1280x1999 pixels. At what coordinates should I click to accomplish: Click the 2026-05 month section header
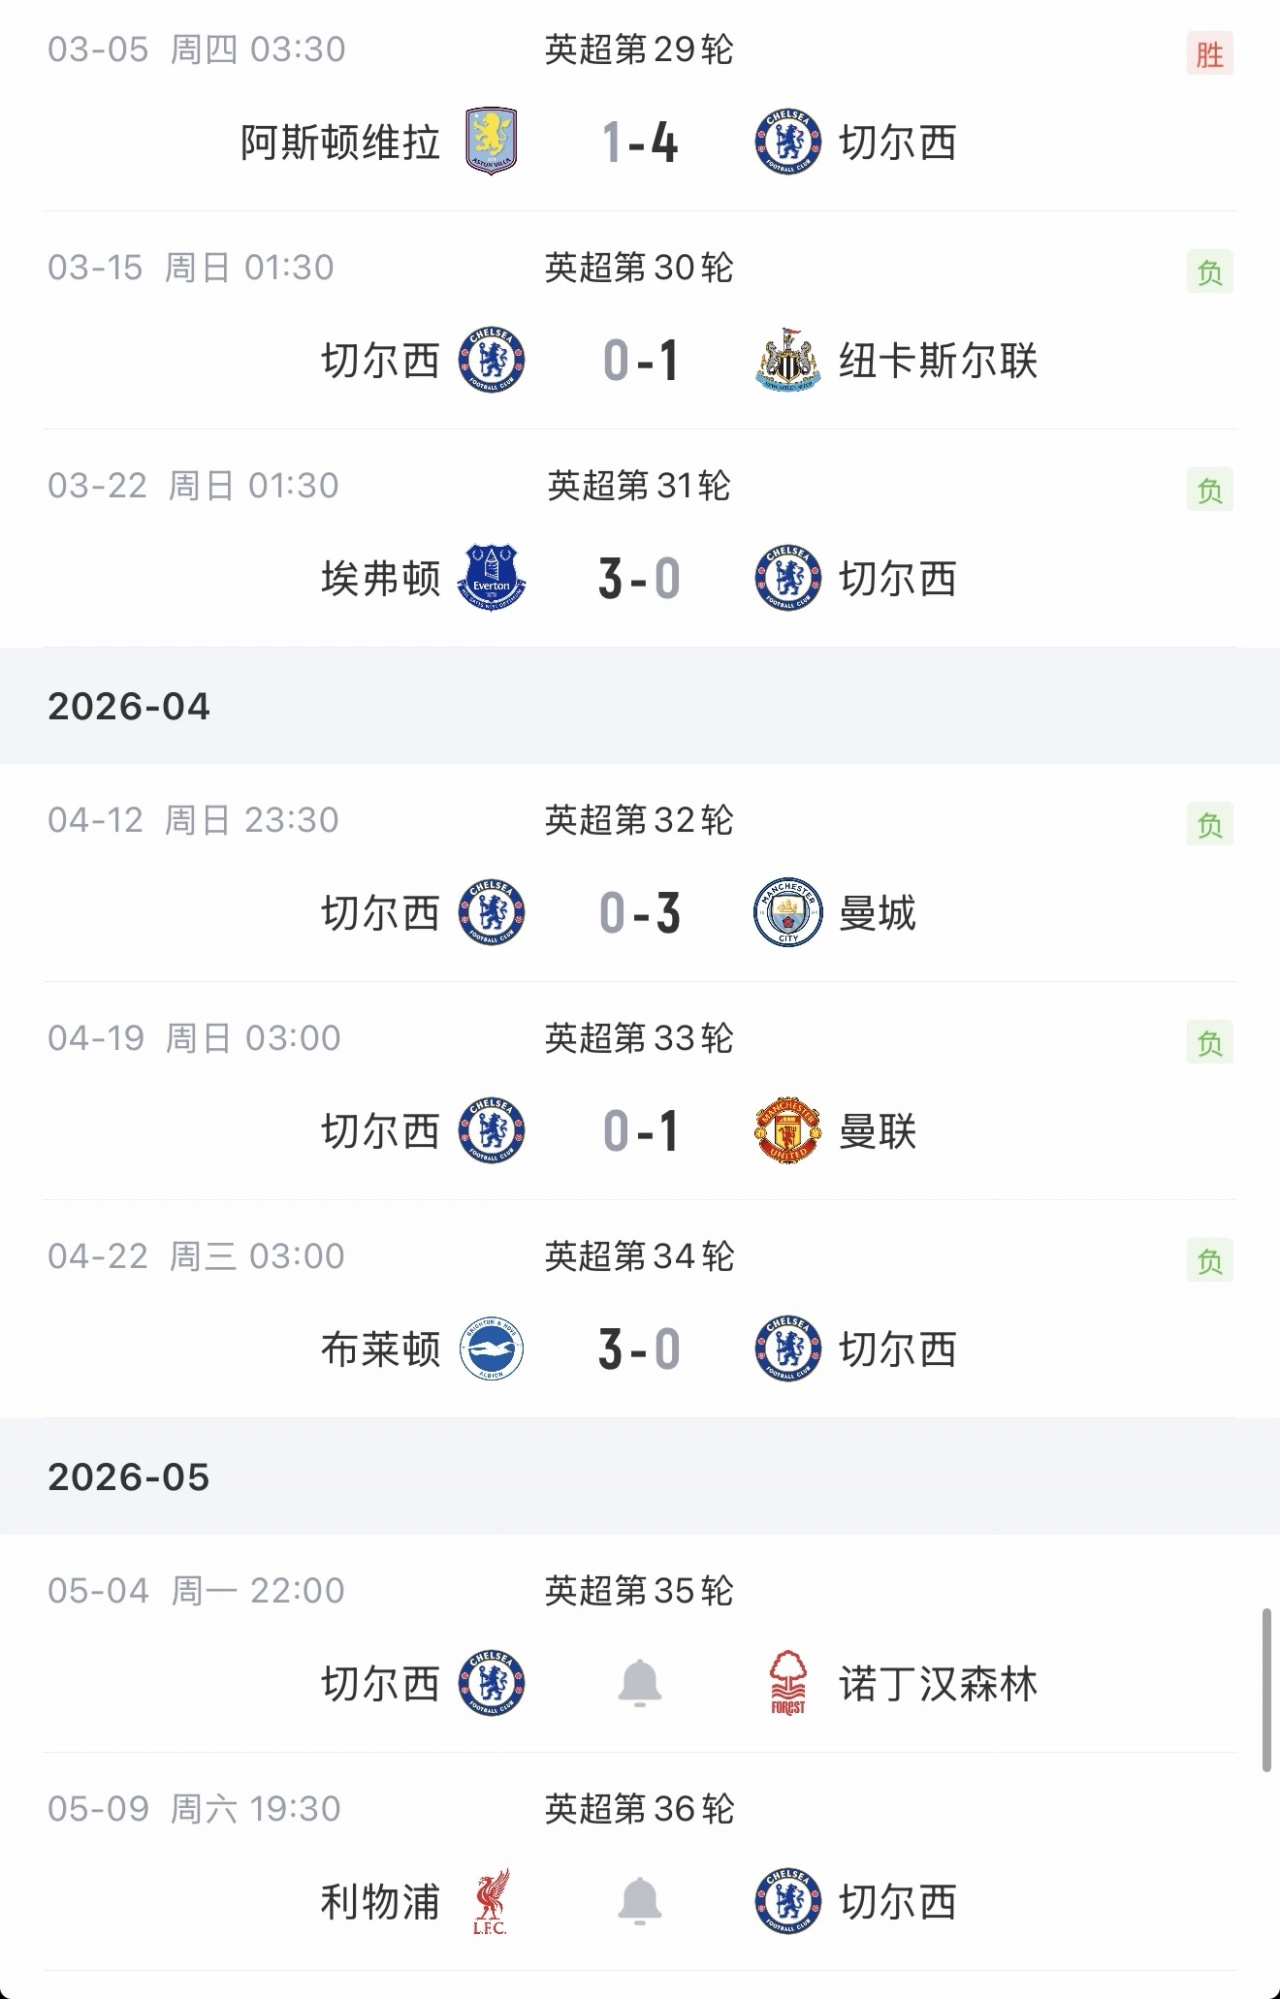coord(129,1477)
